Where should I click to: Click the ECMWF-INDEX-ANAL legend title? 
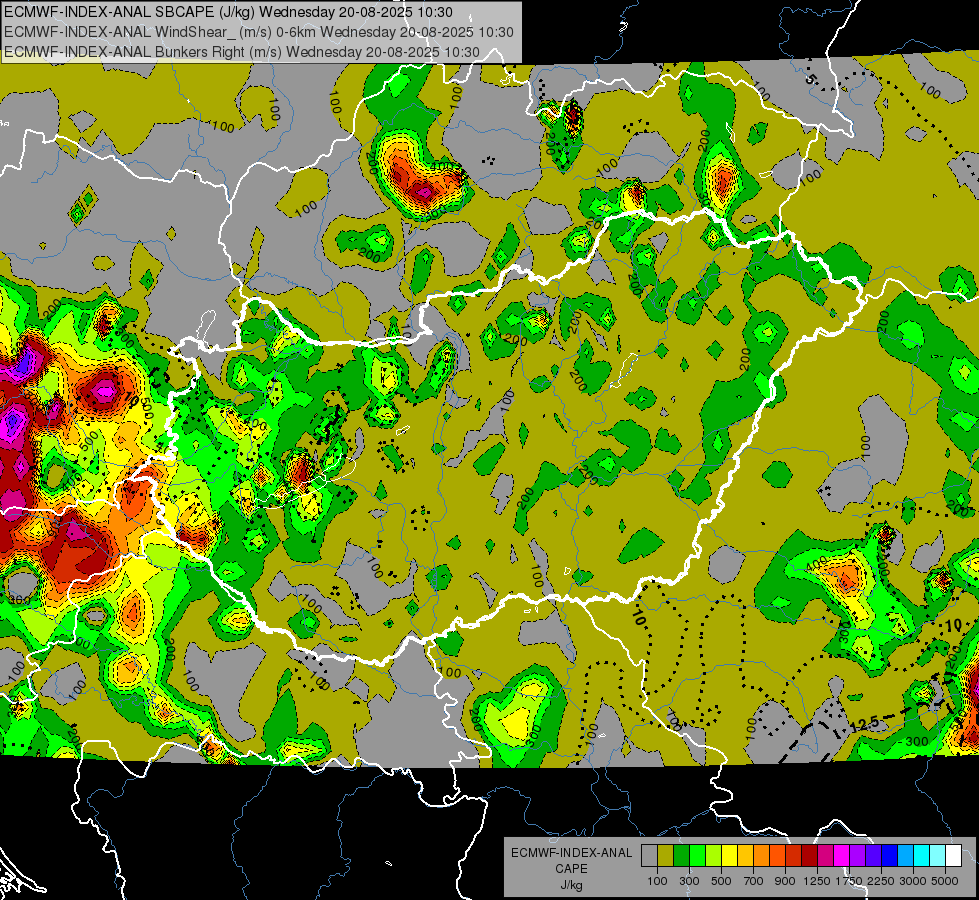571,853
